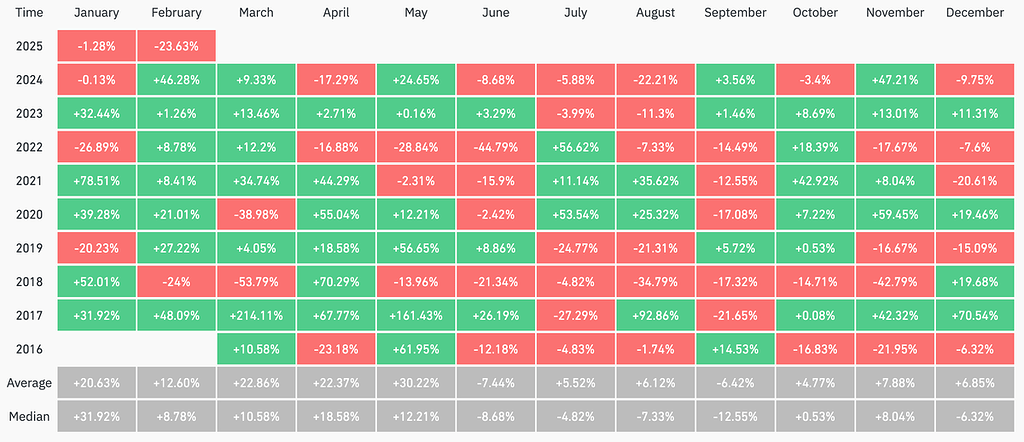
Task: Select the Time header cell
Action: [29, 13]
